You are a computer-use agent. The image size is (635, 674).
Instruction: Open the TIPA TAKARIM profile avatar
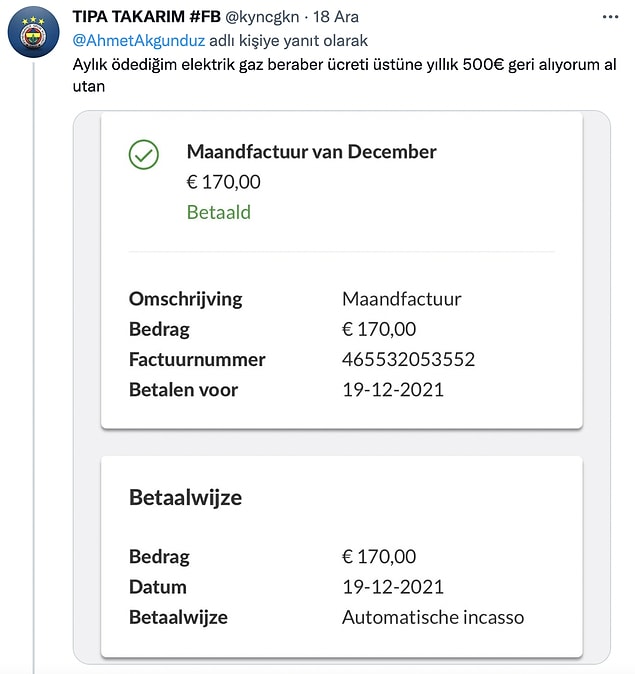click(34, 32)
